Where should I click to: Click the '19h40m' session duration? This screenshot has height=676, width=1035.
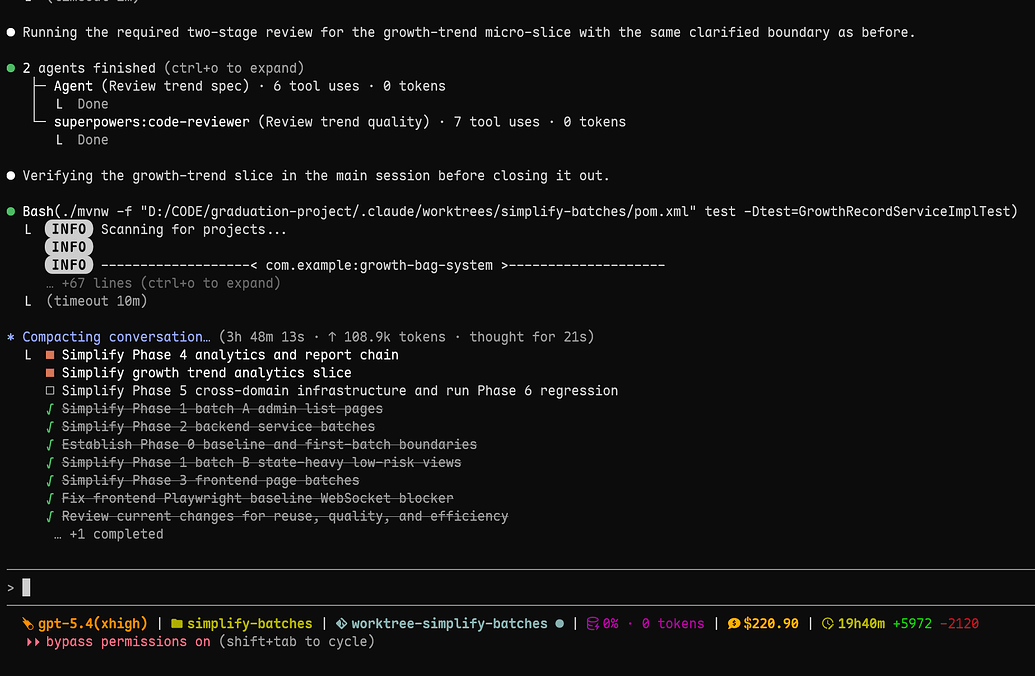coord(861,624)
